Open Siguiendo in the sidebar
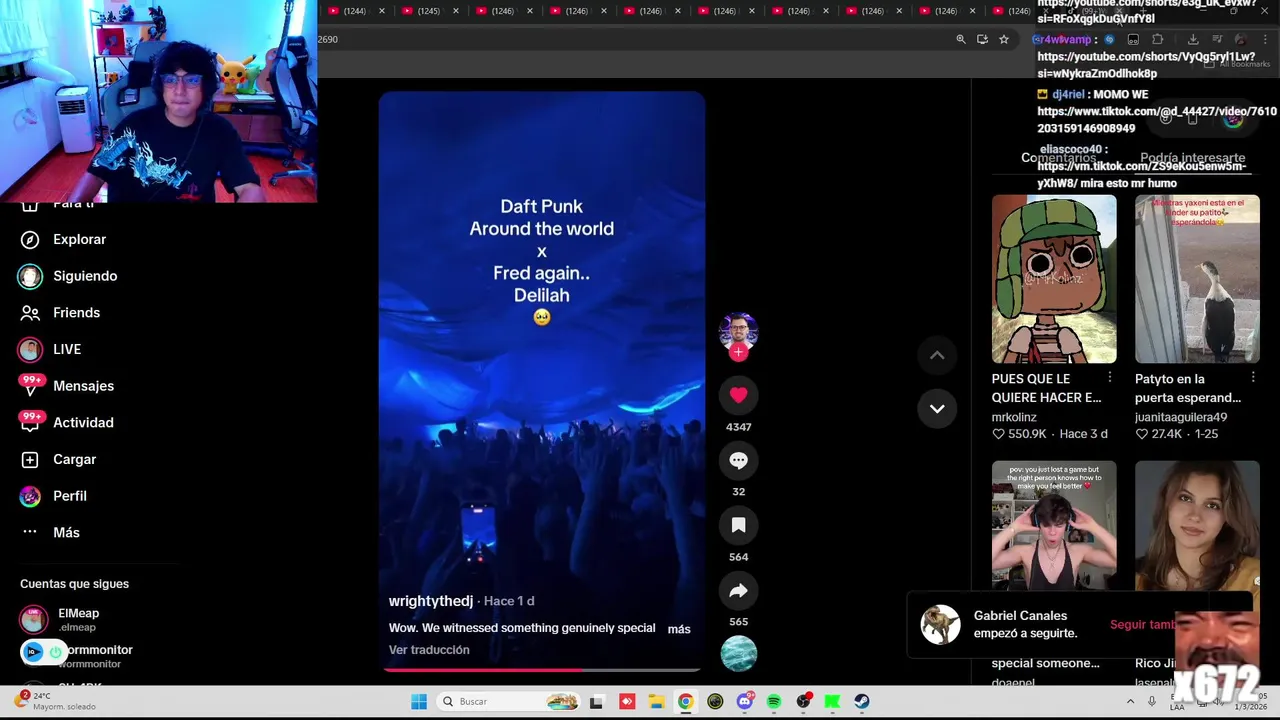Viewport: 1280px width, 720px height. tap(69, 276)
